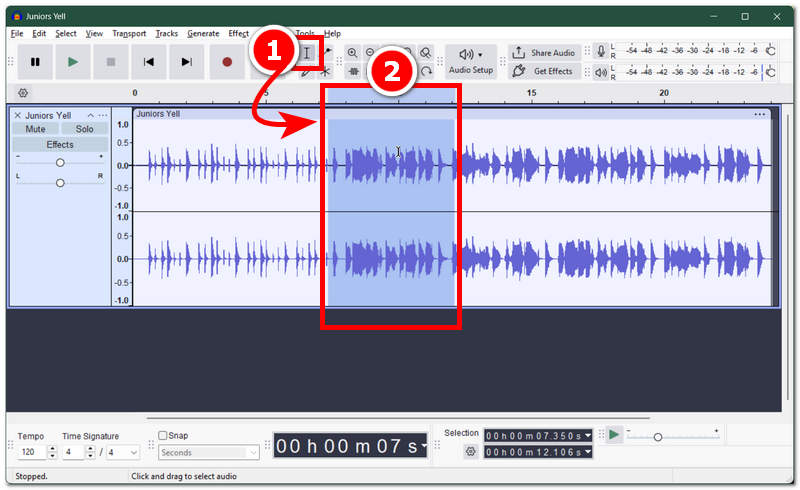
Task: Pause playback with the Pause button
Action: tap(35, 62)
